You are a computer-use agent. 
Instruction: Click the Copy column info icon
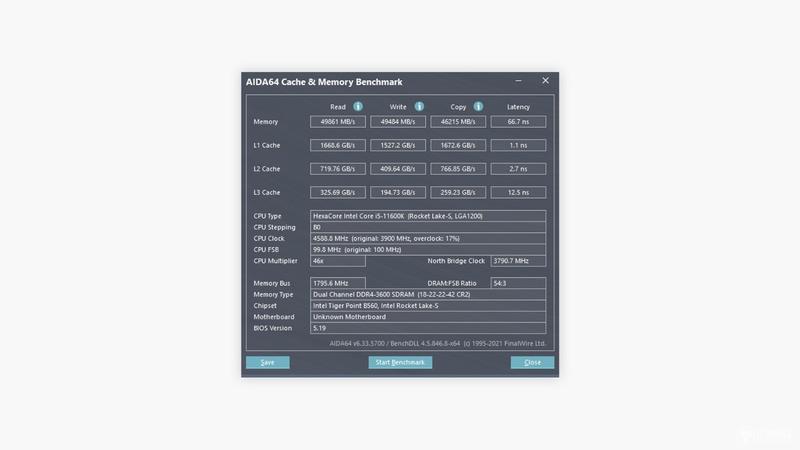[478, 106]
